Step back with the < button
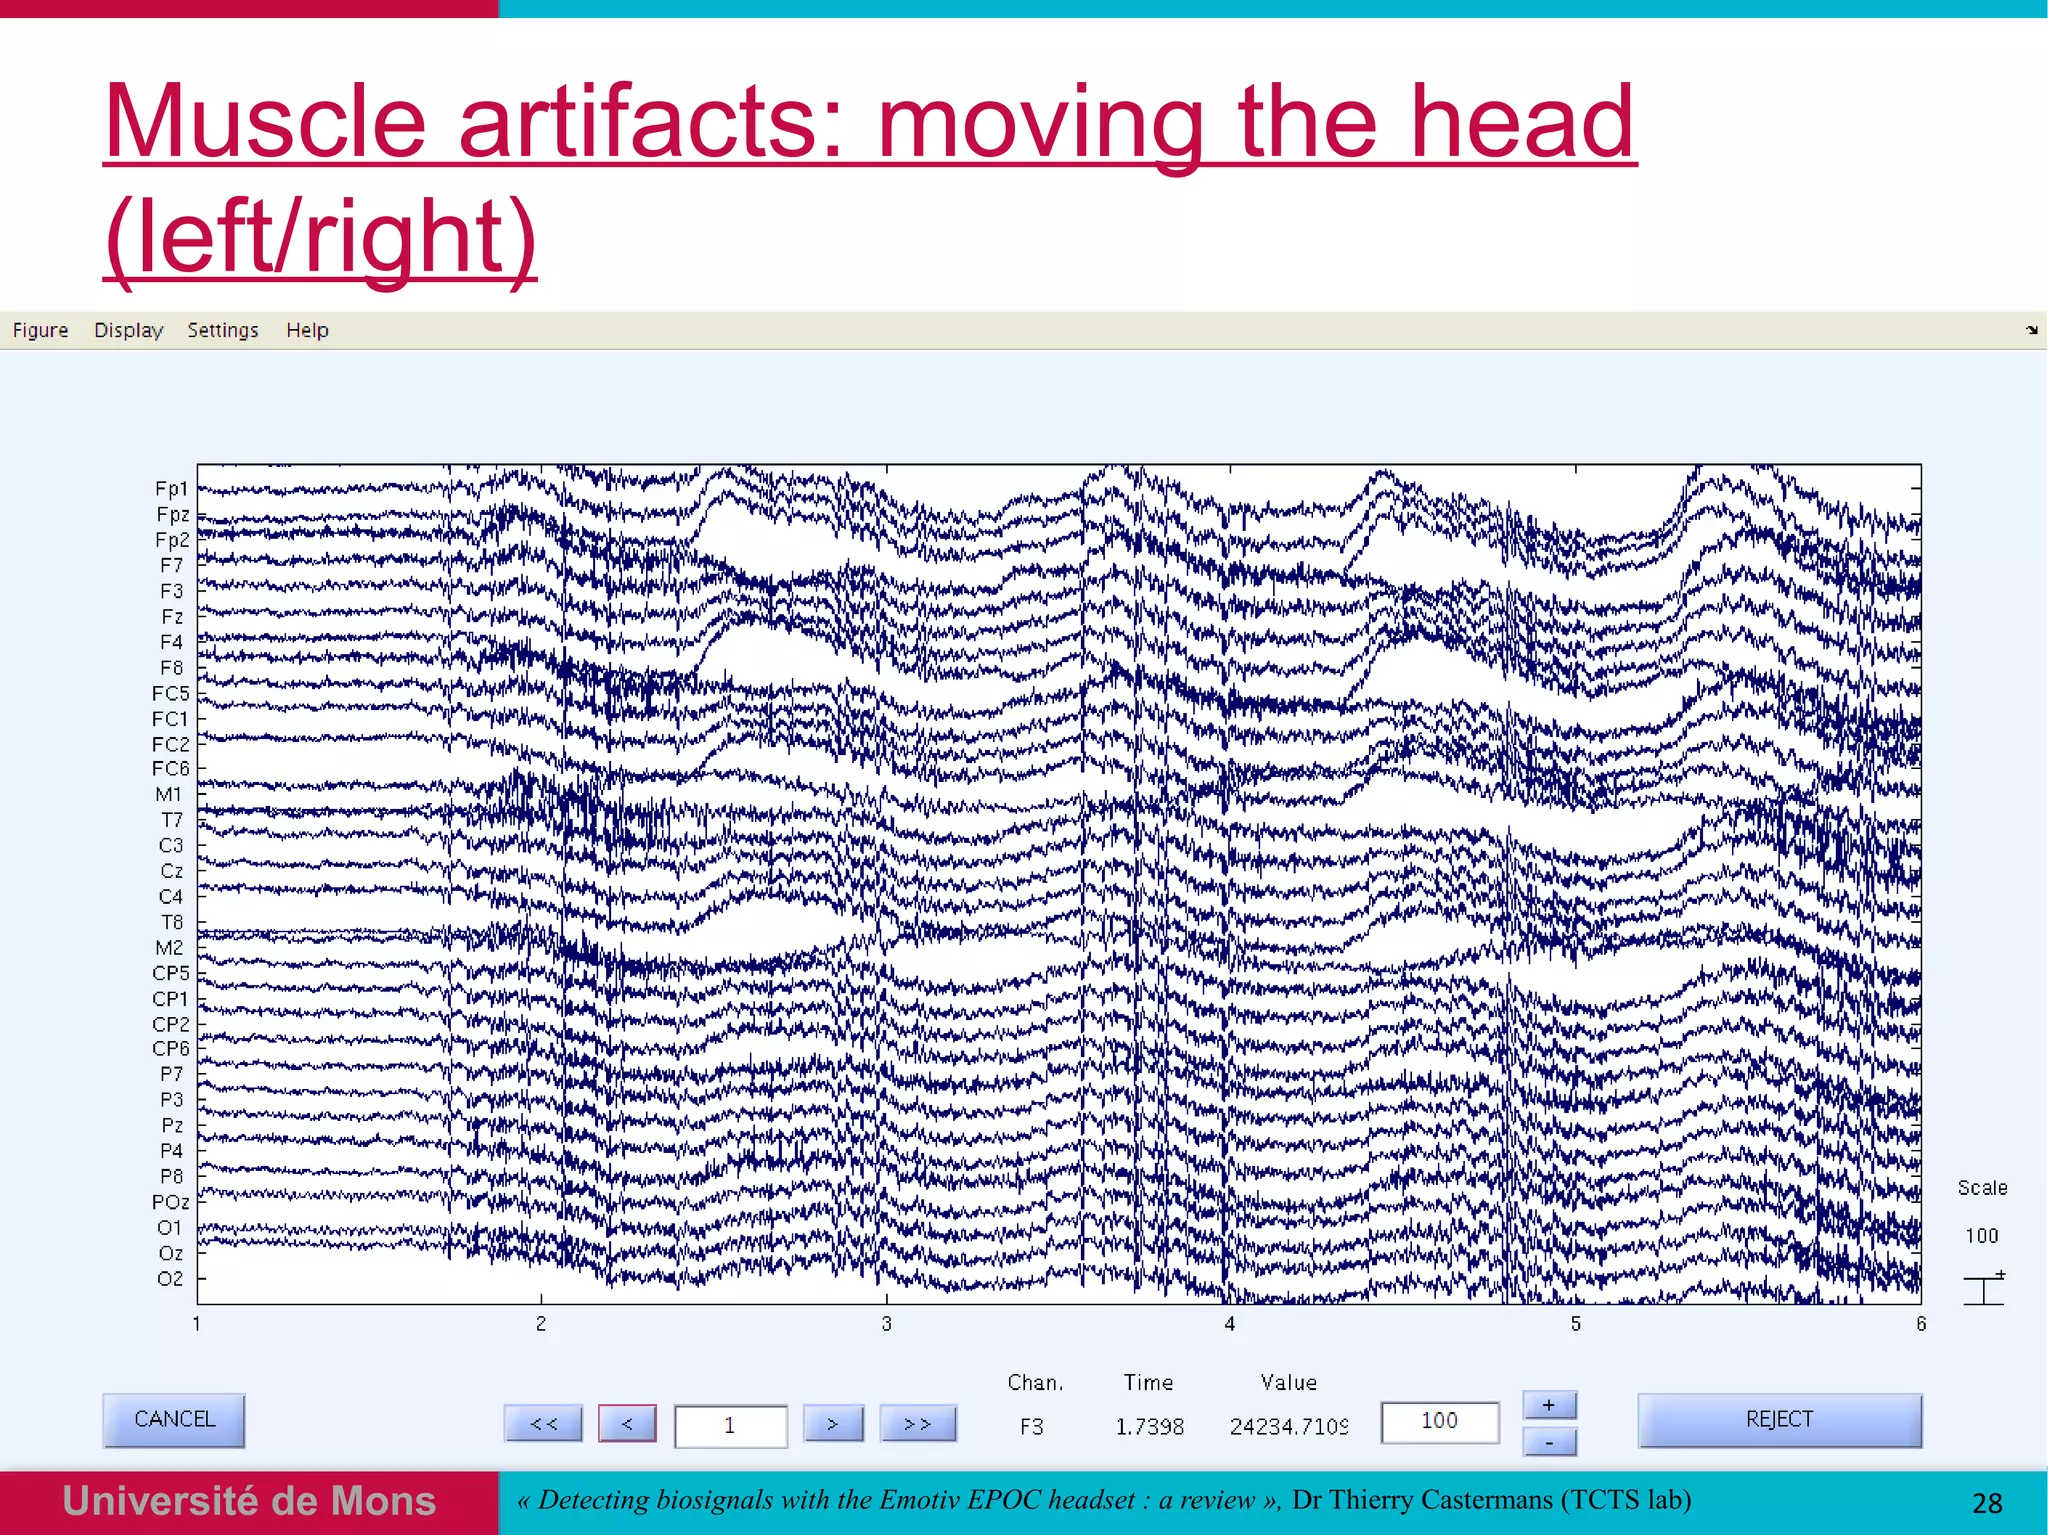This screenshot has width=2048, height=1535. pos(627,1423)
